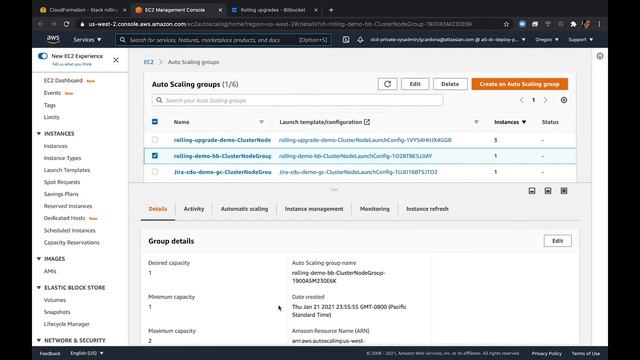Viewport: 640px width, 360px height.
Task: Click Edit button in Group details
Action: point(558,241)
